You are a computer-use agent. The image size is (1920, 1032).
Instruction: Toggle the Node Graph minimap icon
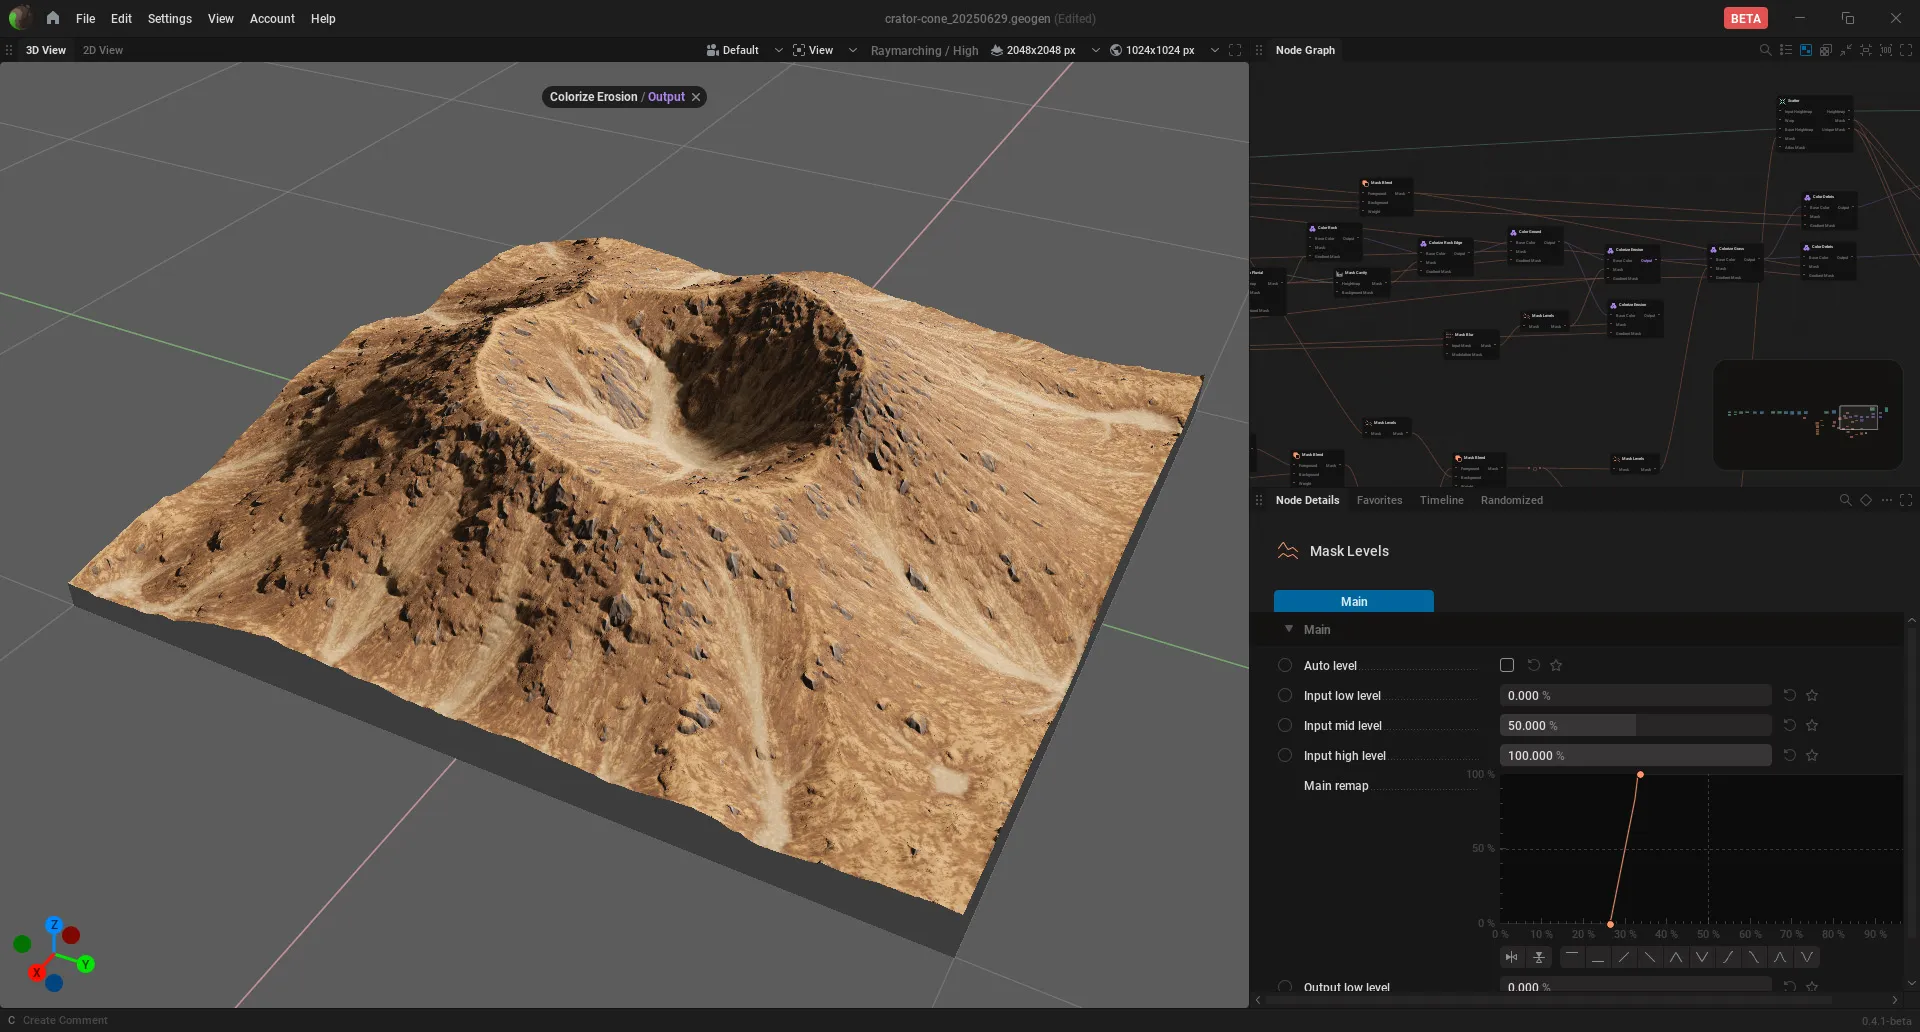[1806, 50]
